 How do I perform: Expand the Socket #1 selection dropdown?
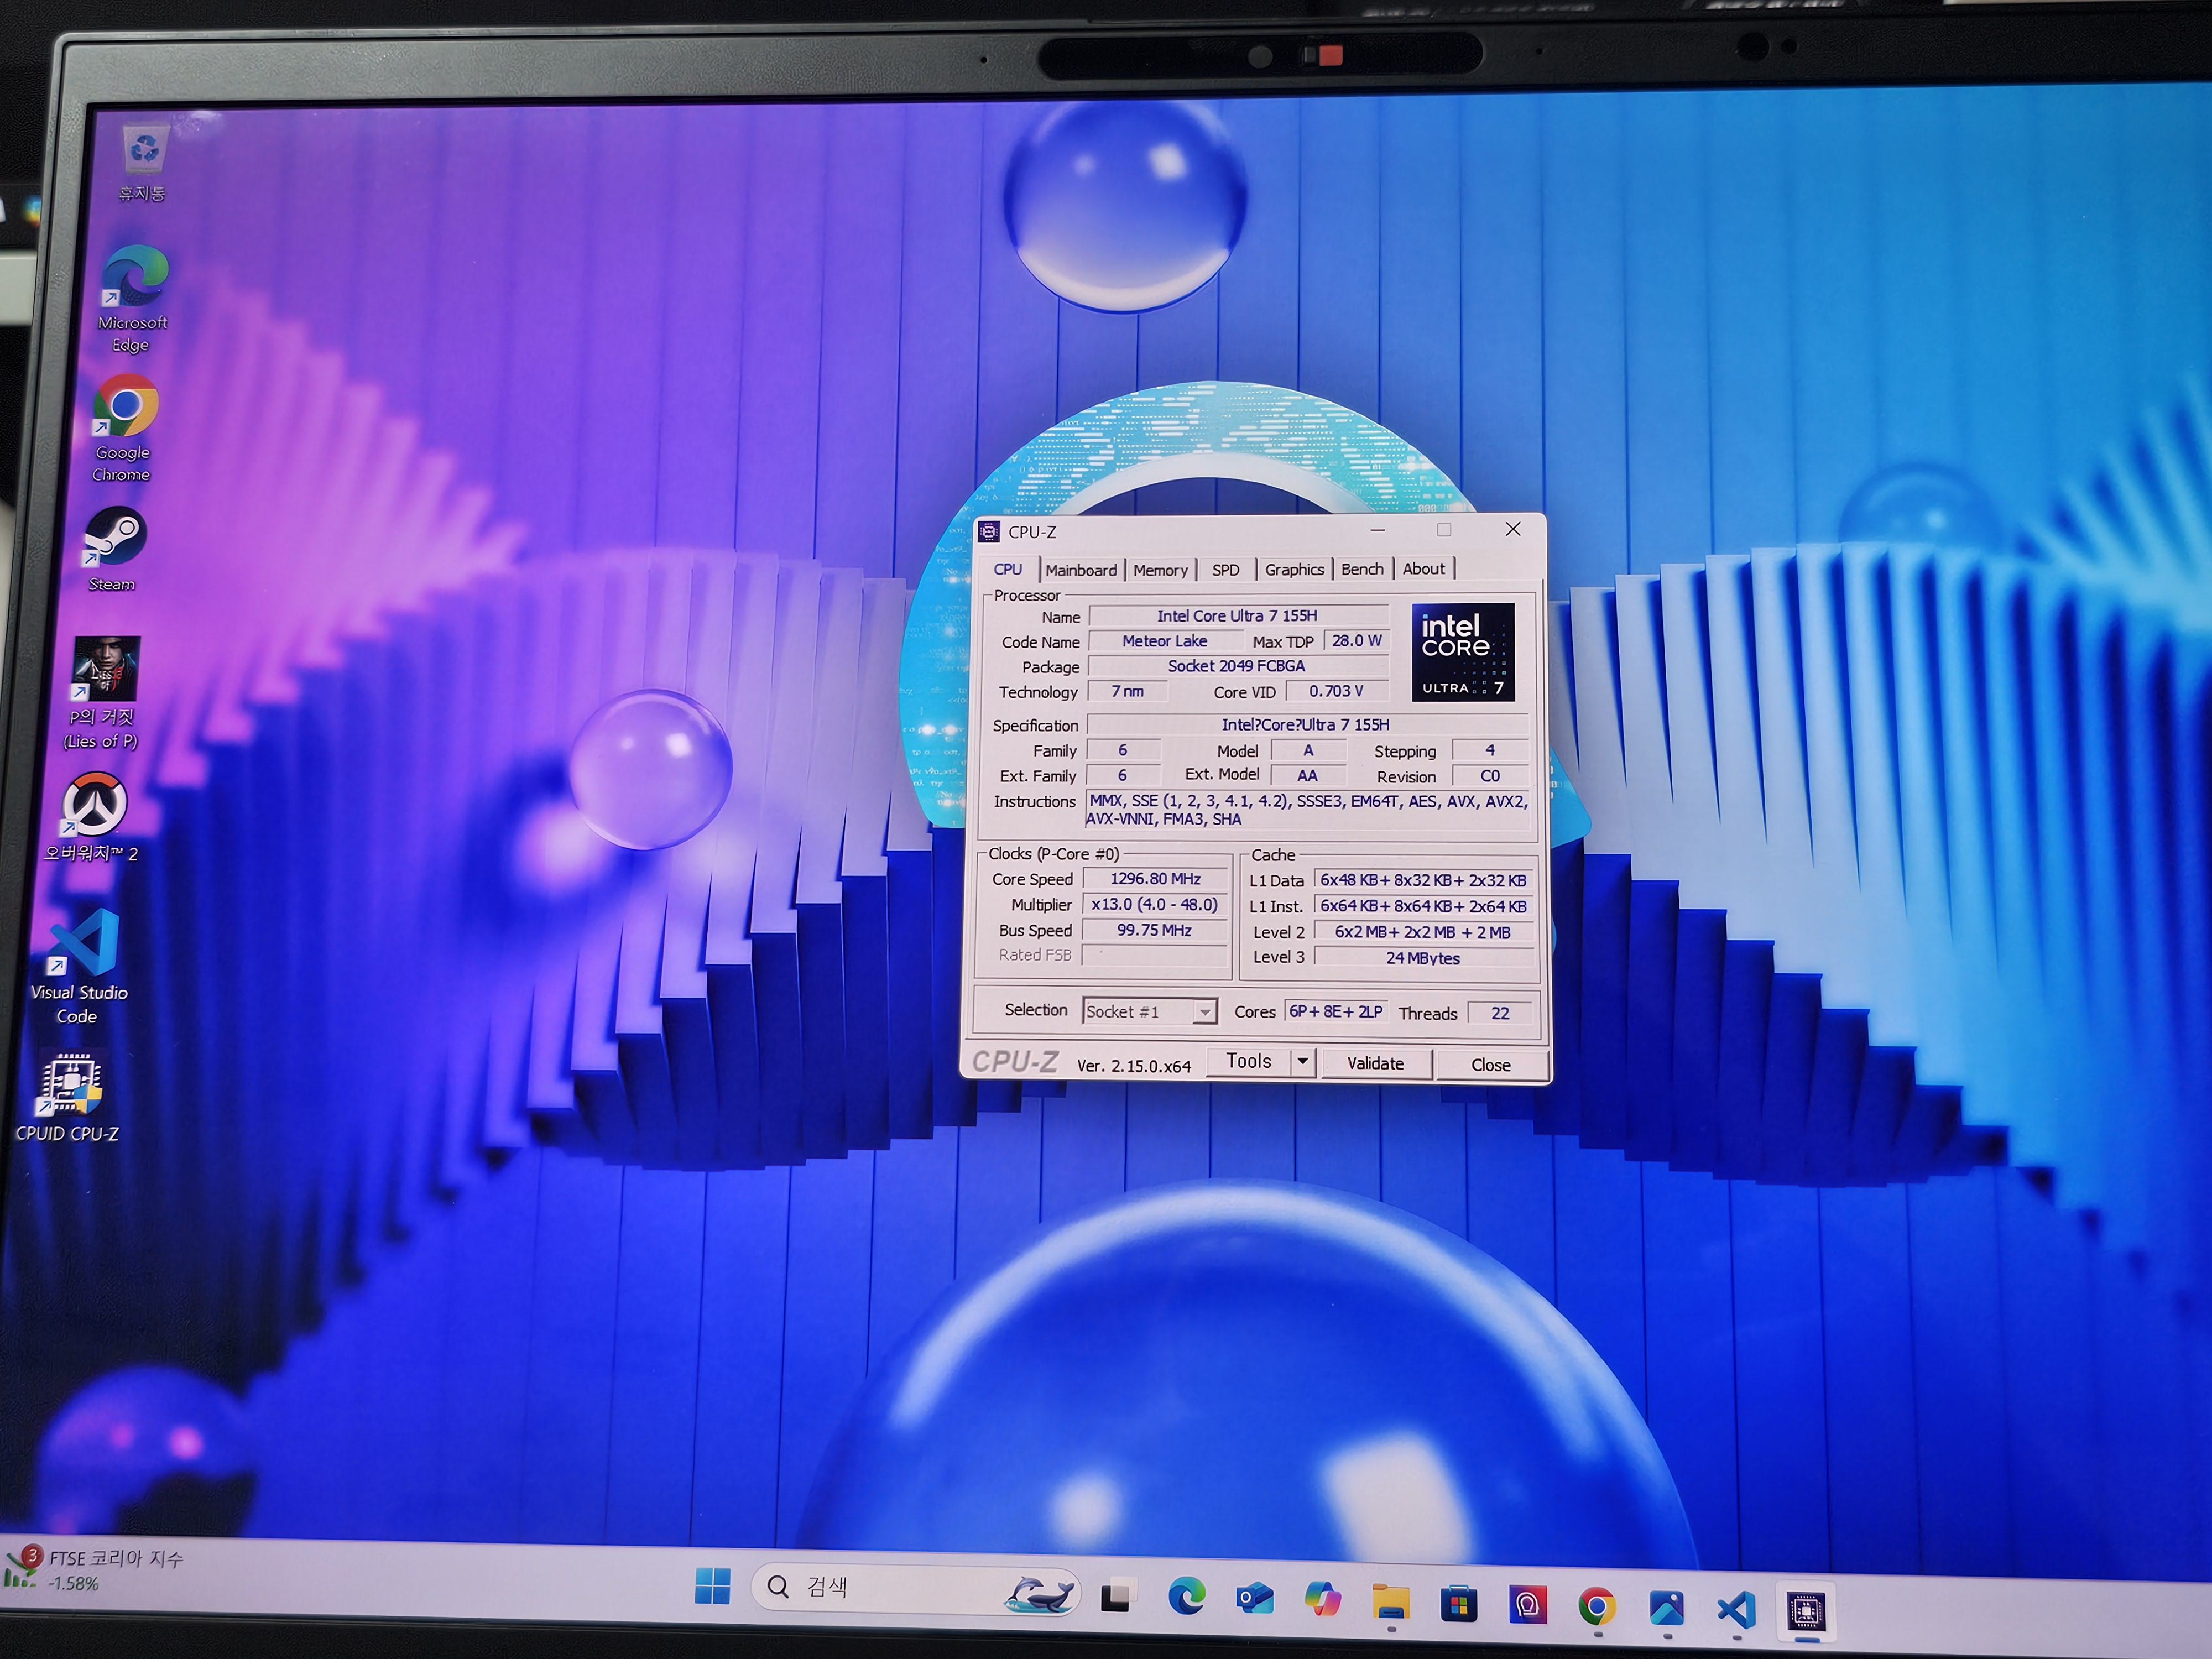click(1205, 1013)
